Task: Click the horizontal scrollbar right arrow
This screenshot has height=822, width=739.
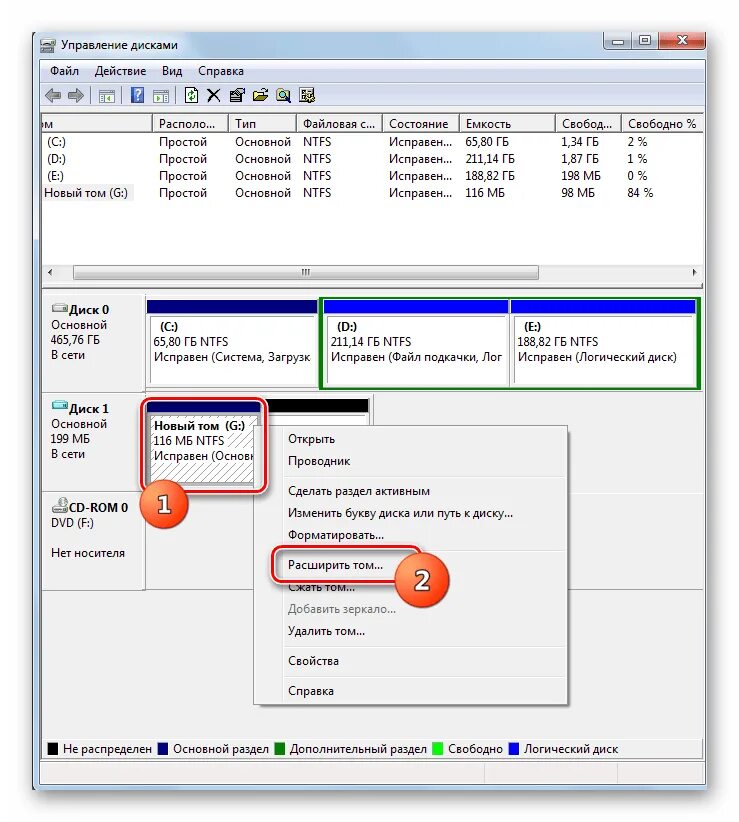Action: coord(694,273)
